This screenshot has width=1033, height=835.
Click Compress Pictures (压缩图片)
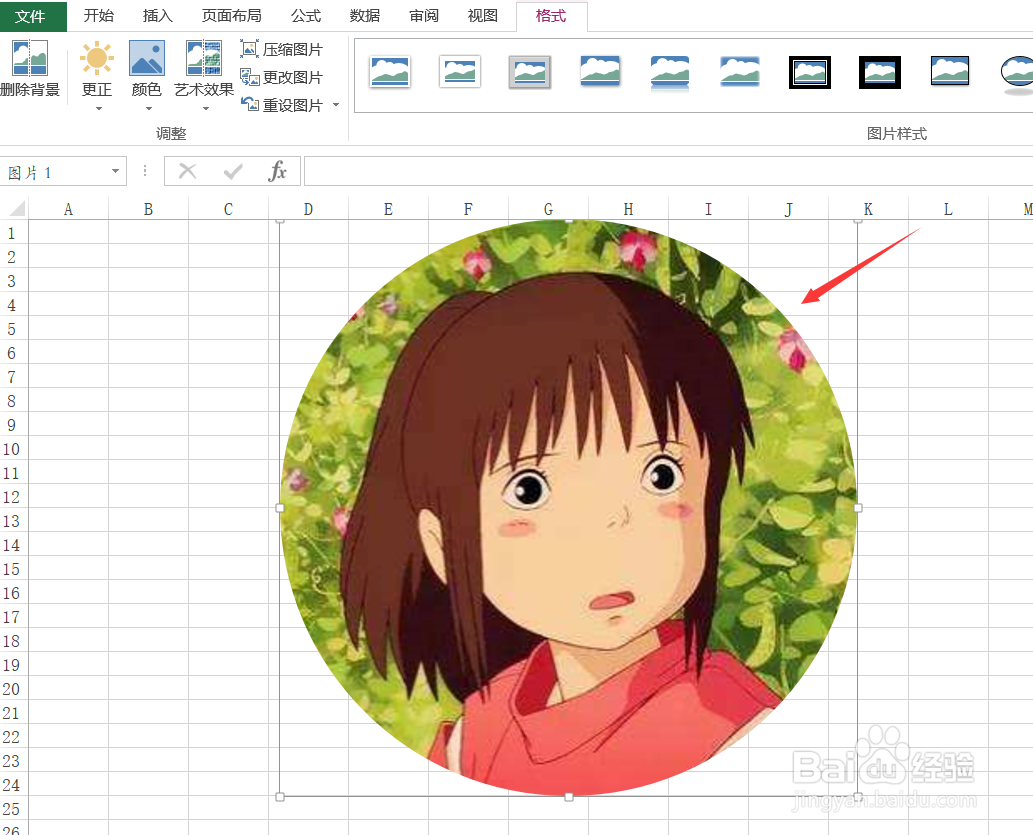(x=282, y=49)
